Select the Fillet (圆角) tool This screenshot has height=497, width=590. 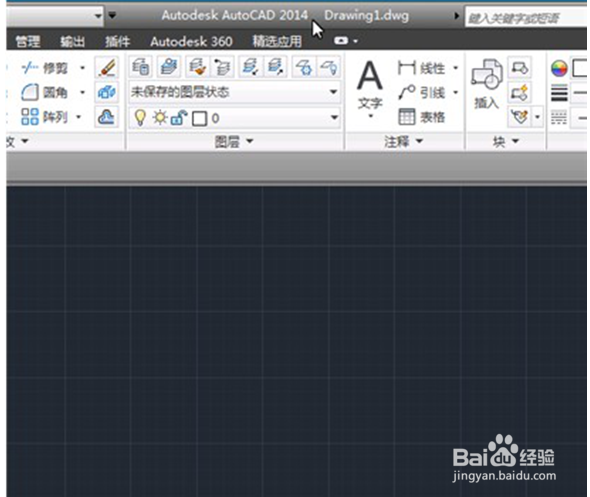click(45, 92)
